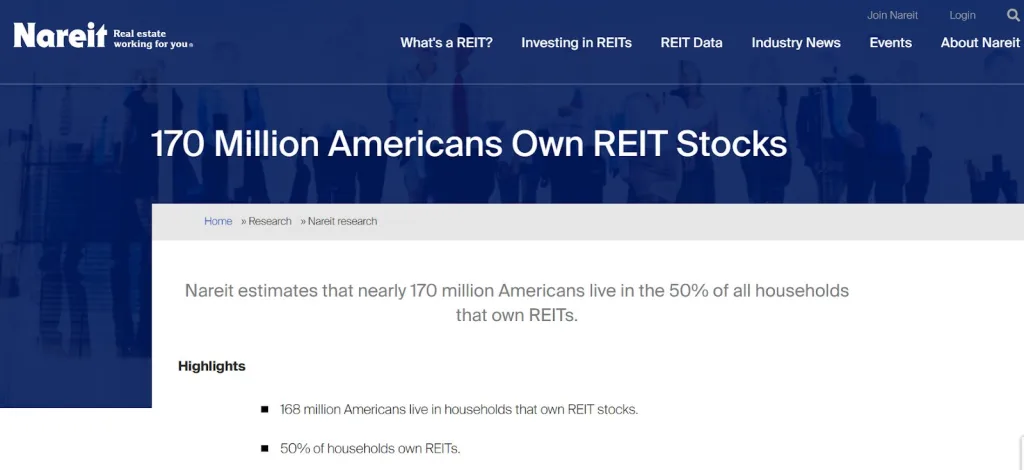Click the Nareit logo
Viewport: 1024px width, 470px height.
click(60, 37)
